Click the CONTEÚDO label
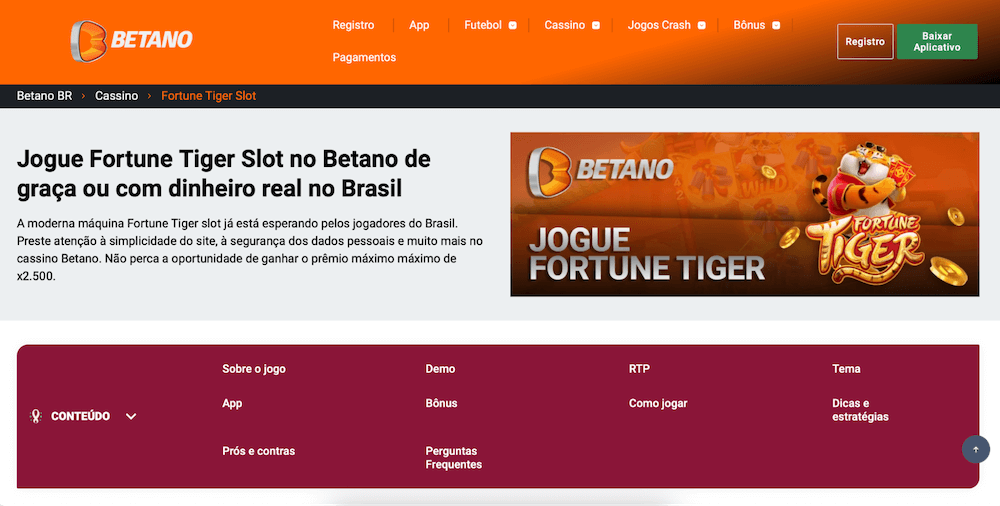This screenshot has height=506, width=1000. point(80,416)
